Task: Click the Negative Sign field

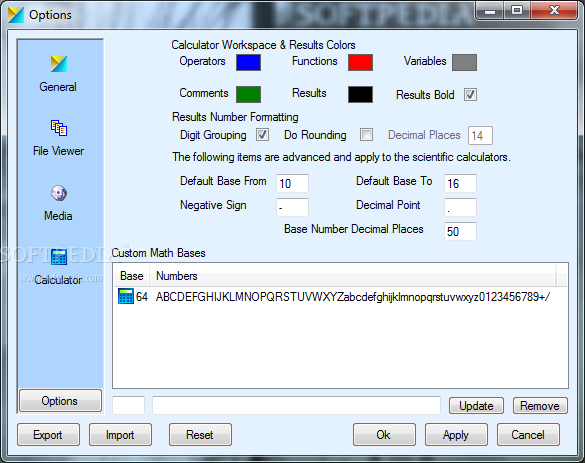Action: click(292, 207)
